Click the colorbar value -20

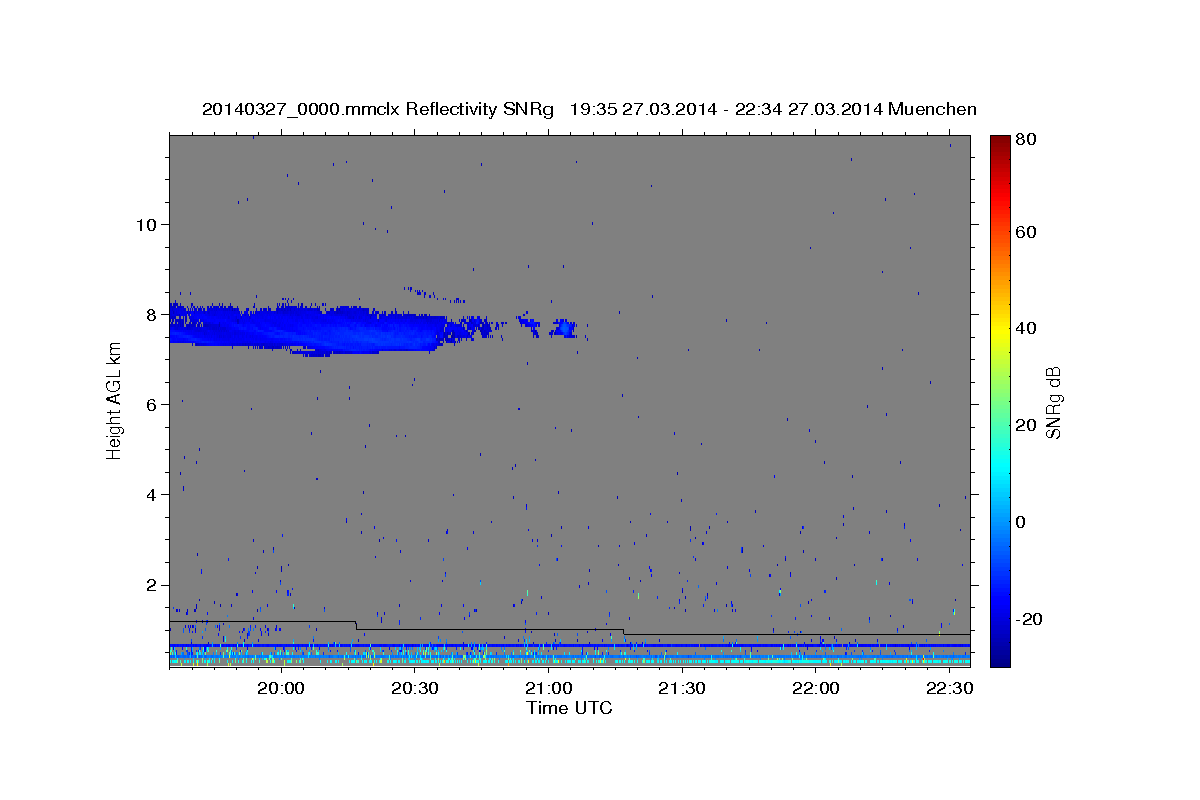pyautogui.click(x=1028, y=619)
